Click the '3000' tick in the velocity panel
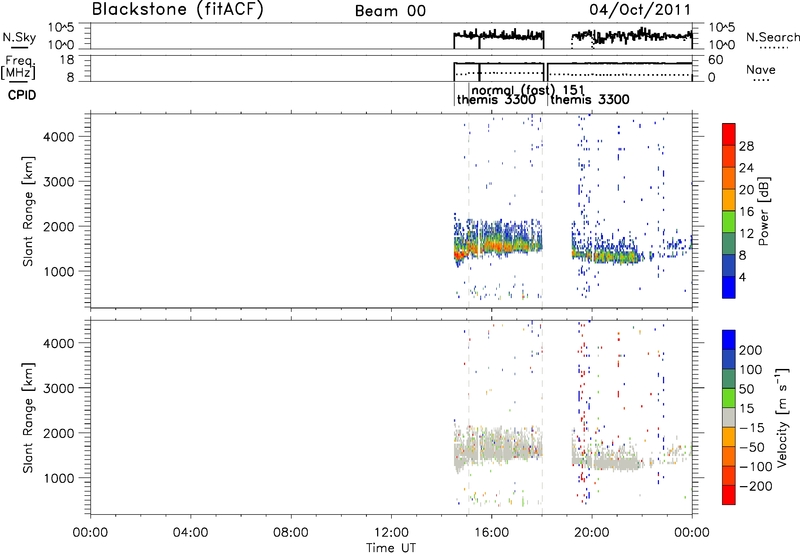Viewport: 800px width, 554px height. [59, 388]
